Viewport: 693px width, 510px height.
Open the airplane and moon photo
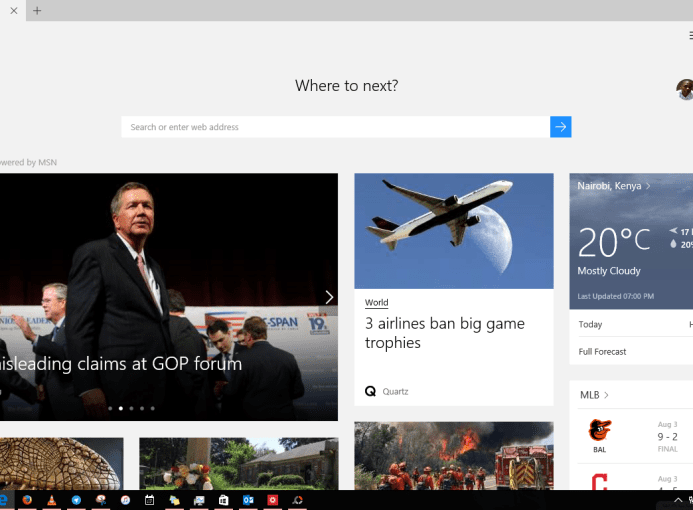(454, 231)
